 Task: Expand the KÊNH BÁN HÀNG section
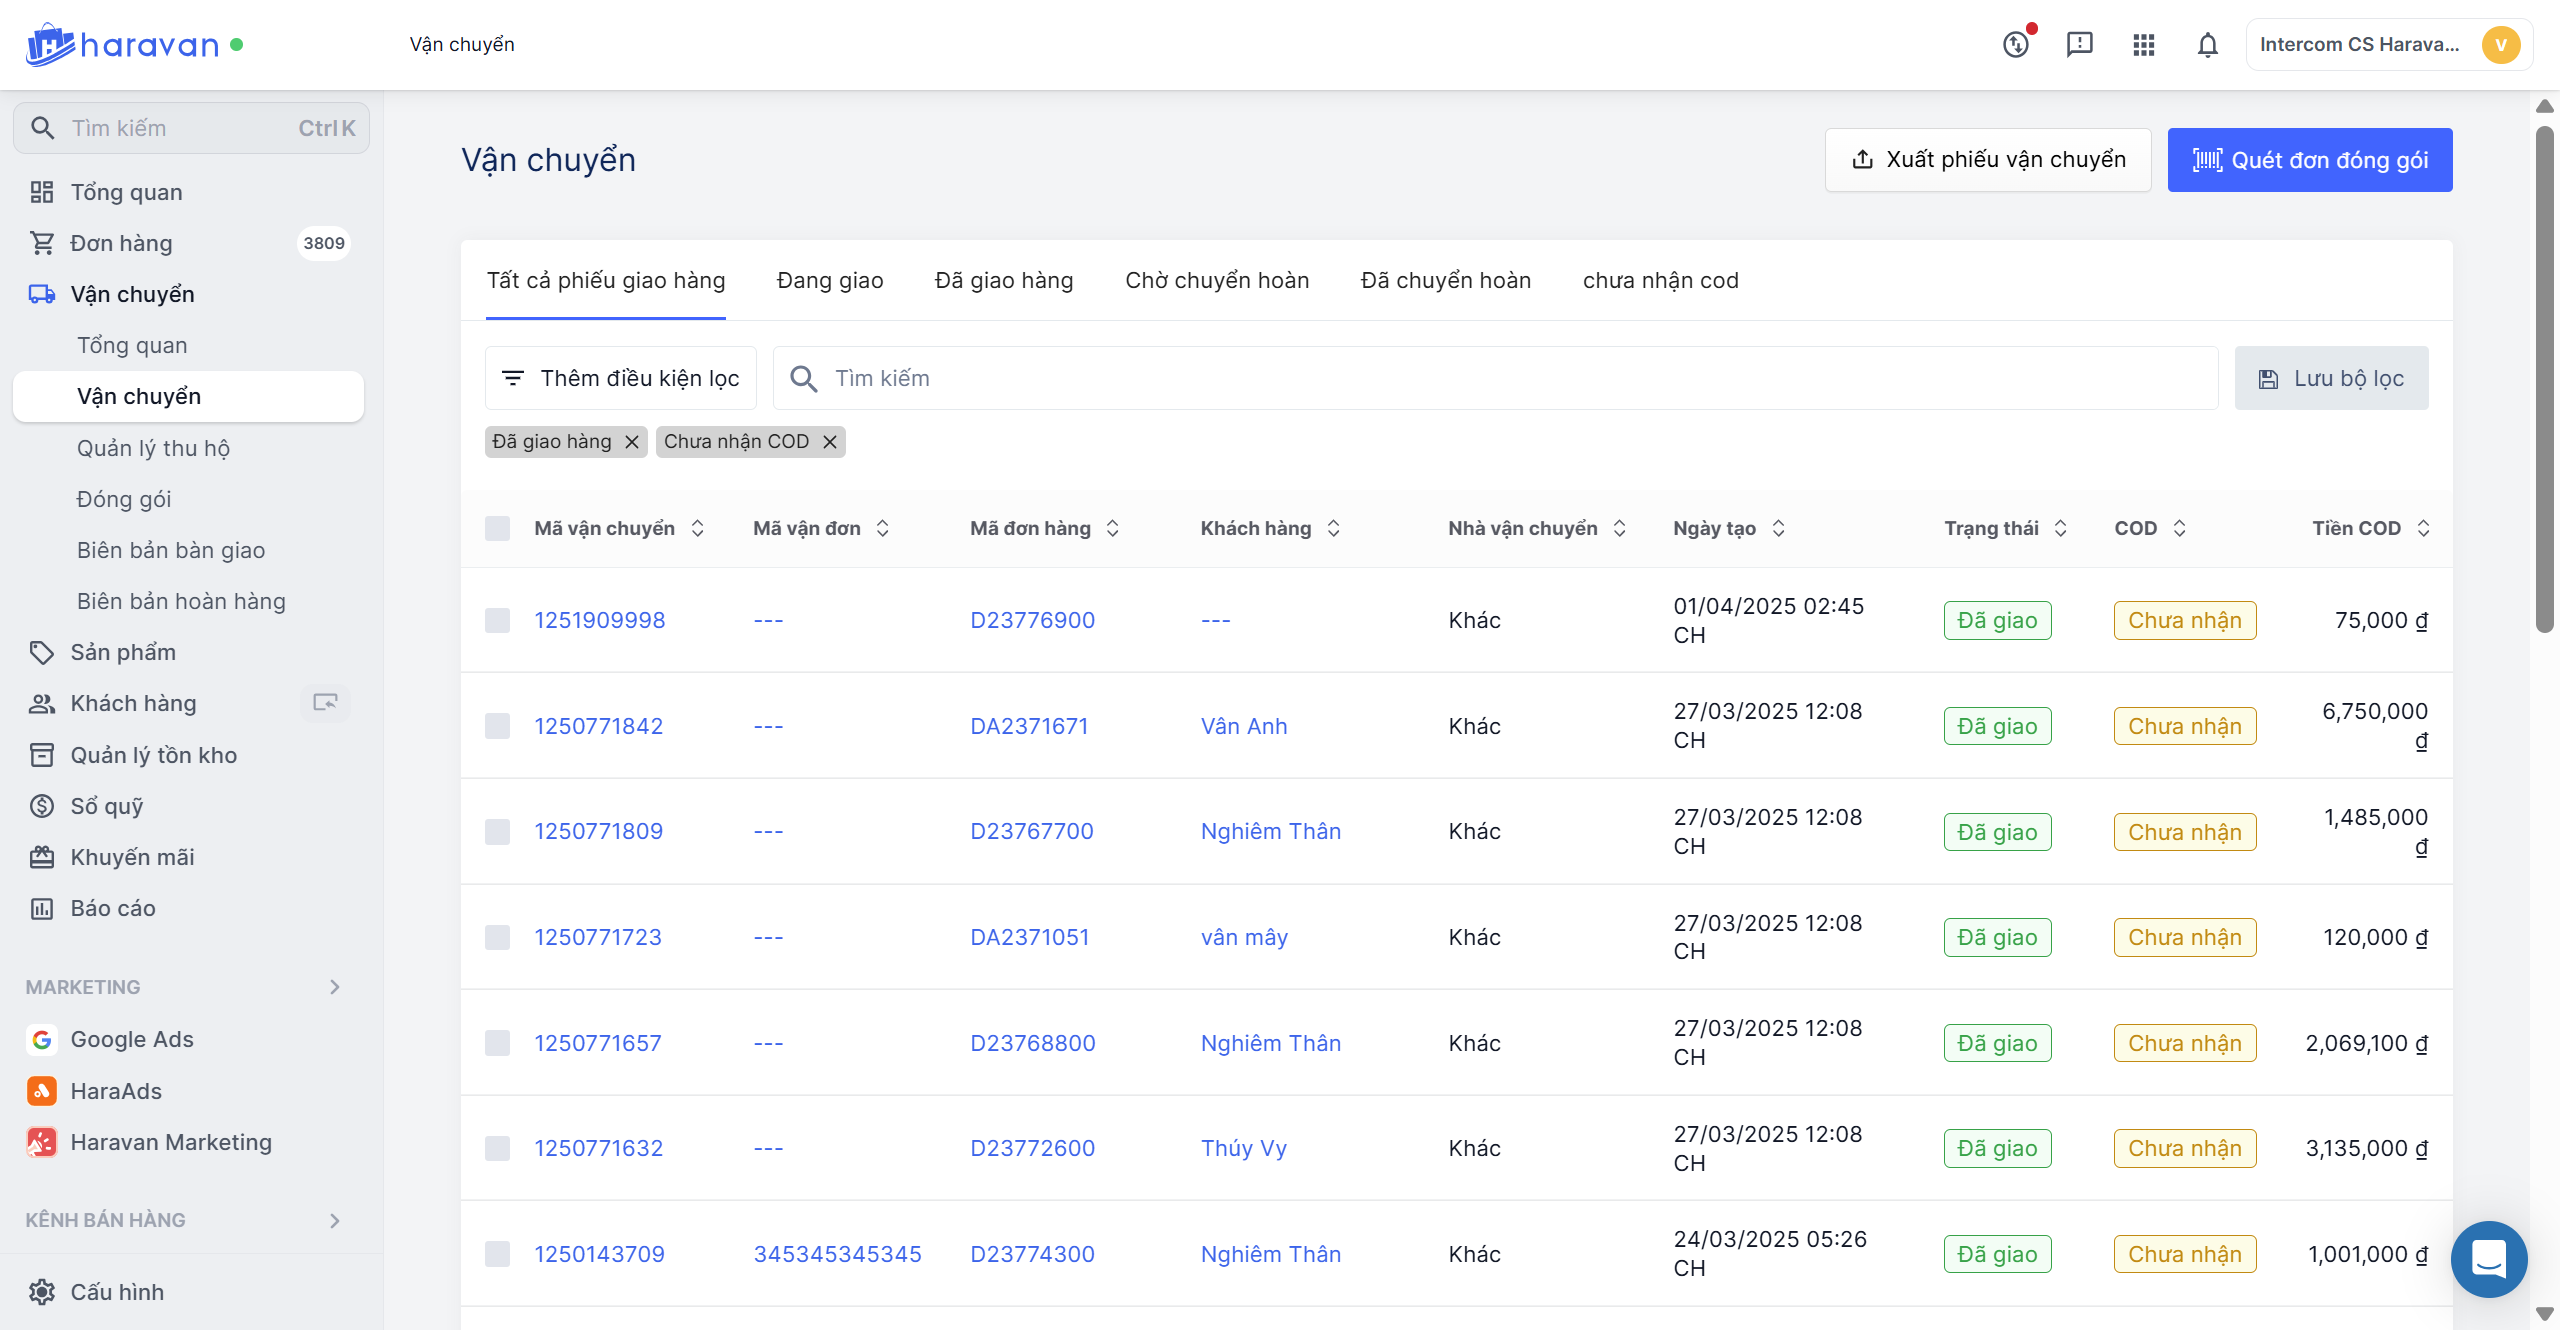point(335,1220)
